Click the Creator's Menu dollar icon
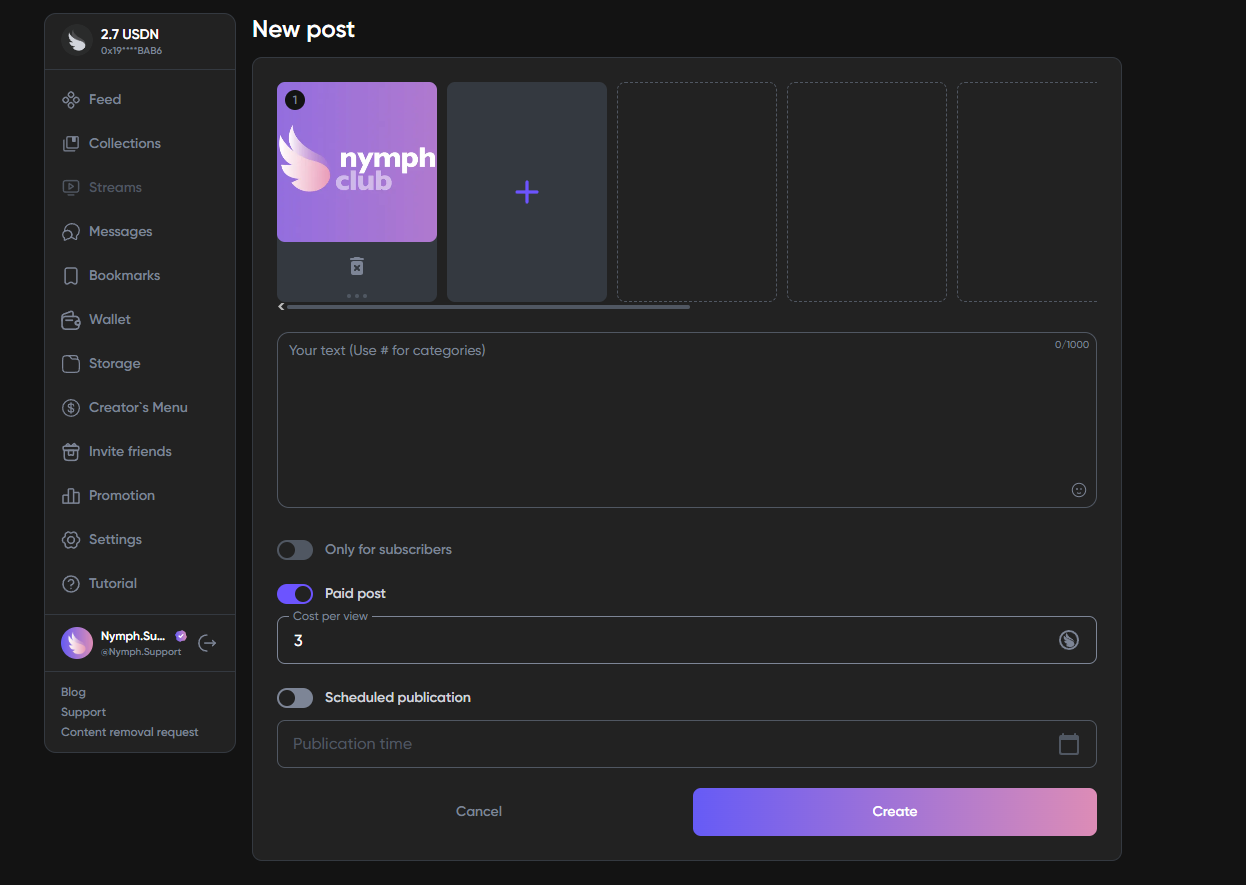This screenshot has height=885, width=1246. pos(71,407)
